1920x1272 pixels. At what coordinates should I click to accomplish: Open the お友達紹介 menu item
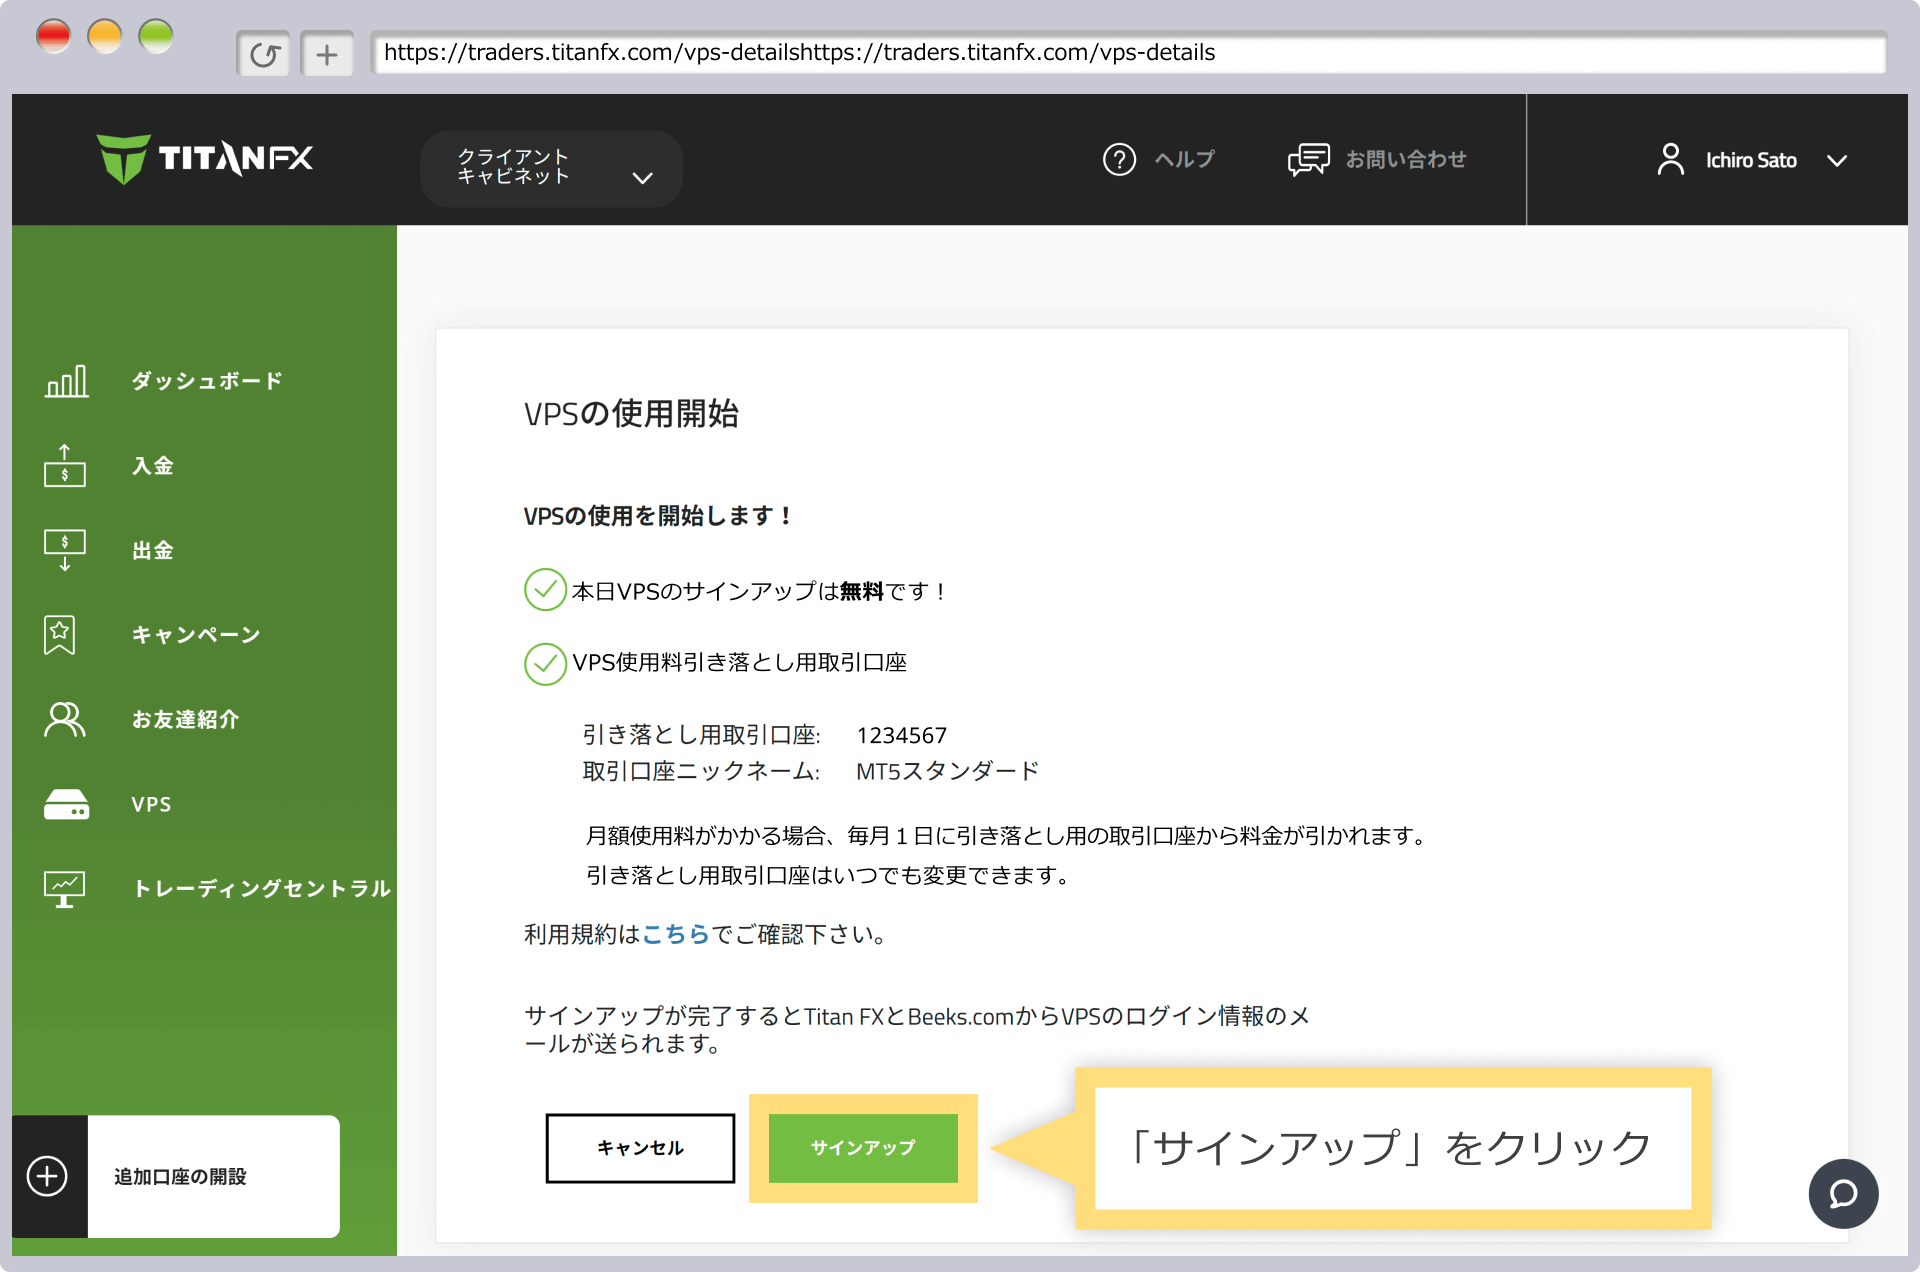pos(186,719)
